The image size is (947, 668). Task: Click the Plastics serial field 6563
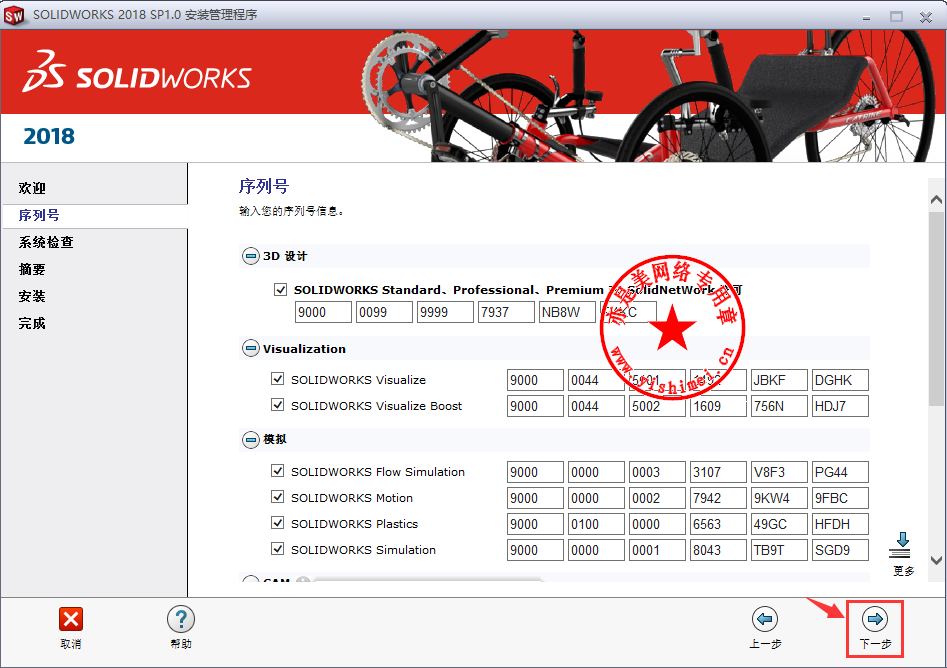(x=718, y=524)
